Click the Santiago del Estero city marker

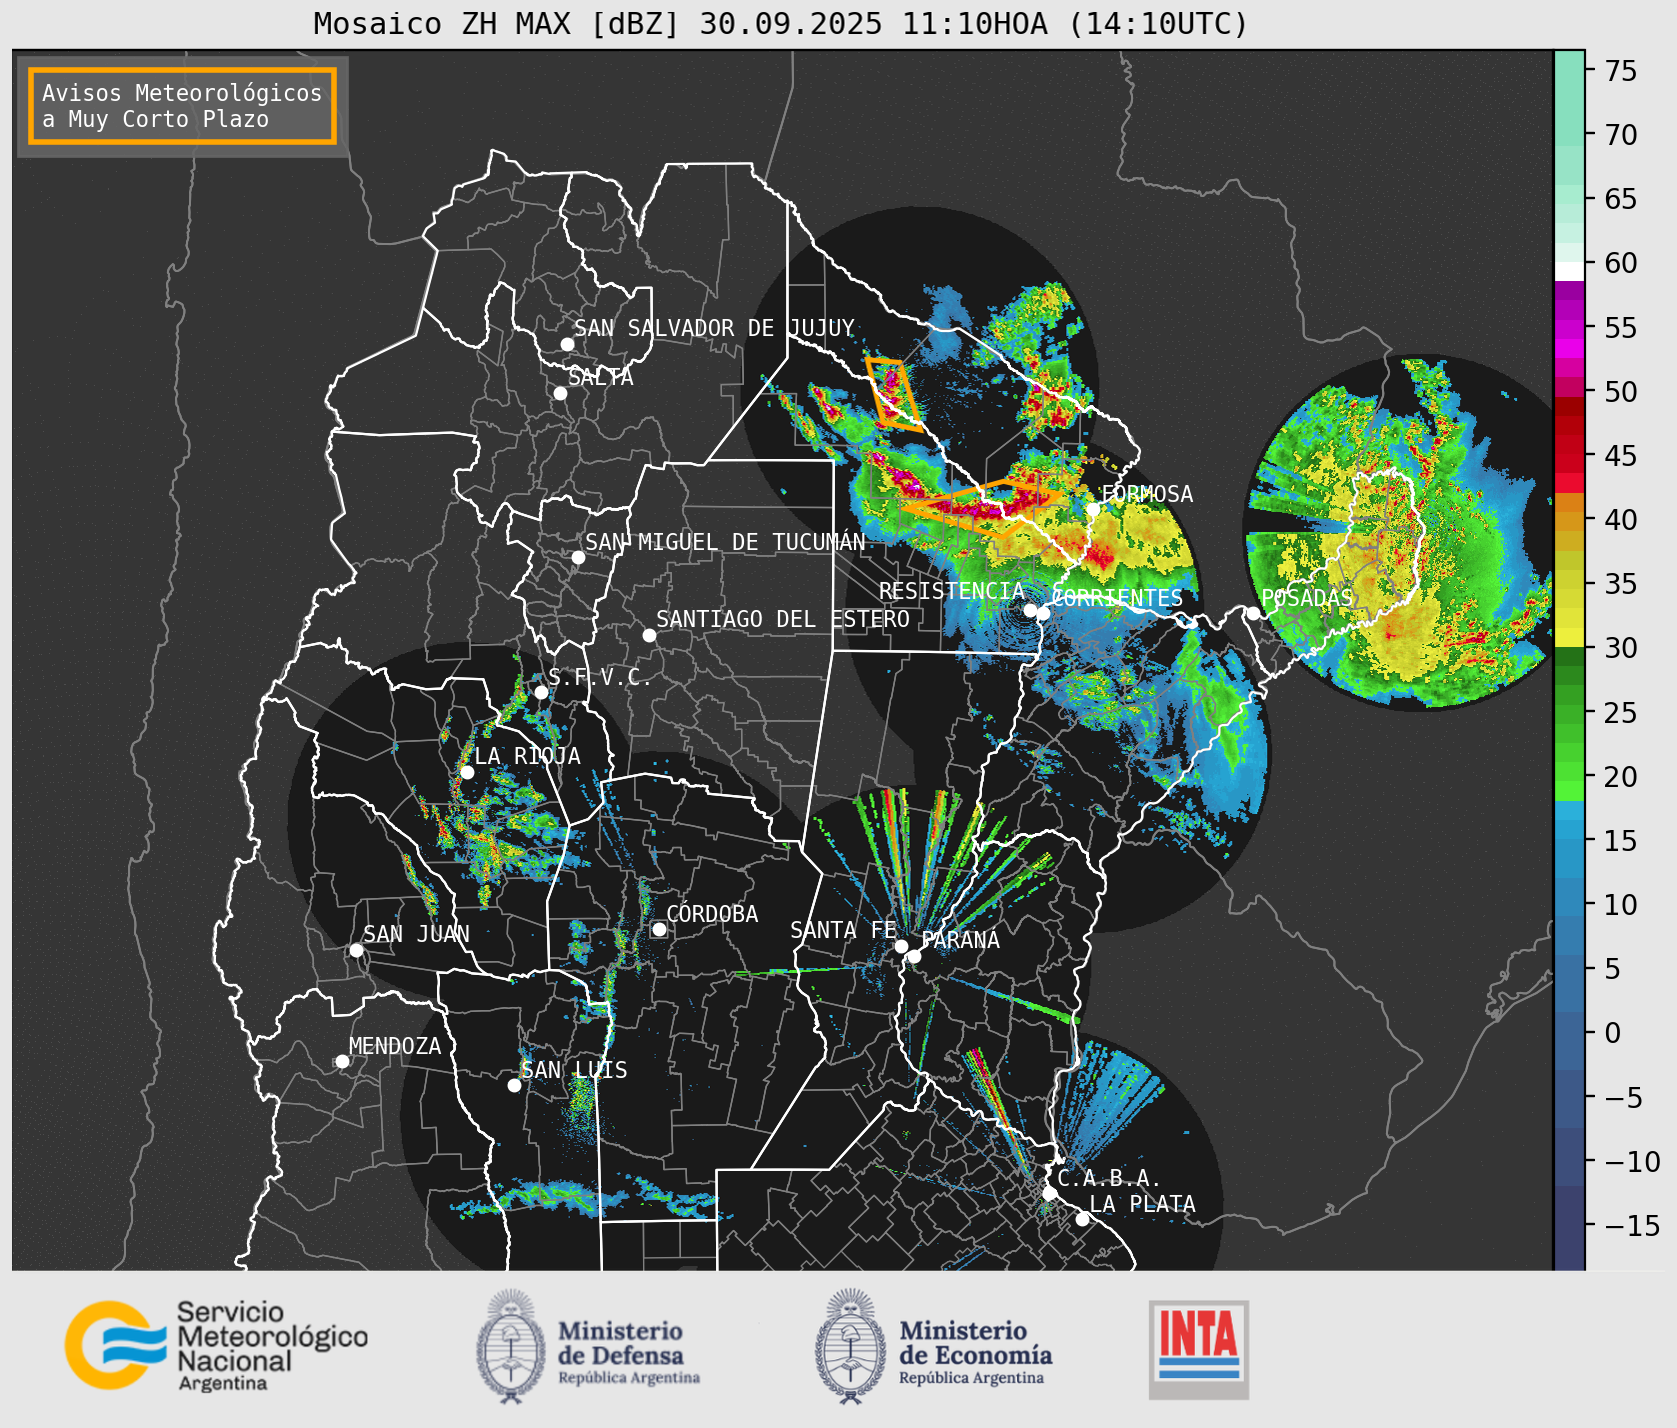tap(649, 635)
